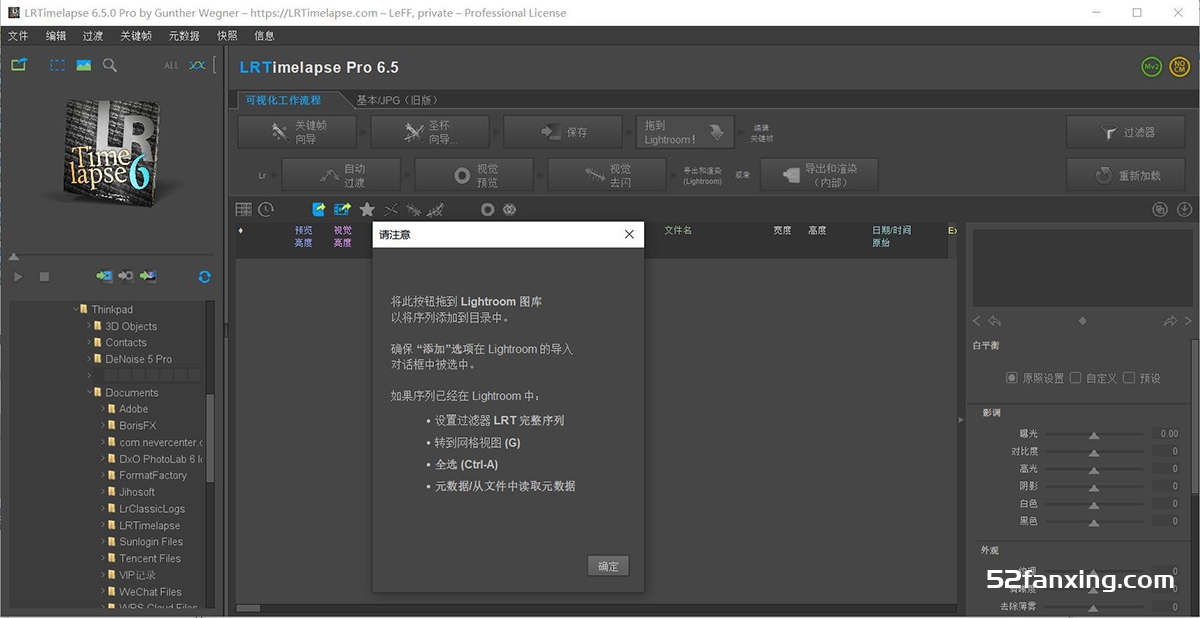Click the copy circle icon above preview

click(1160, 210)
